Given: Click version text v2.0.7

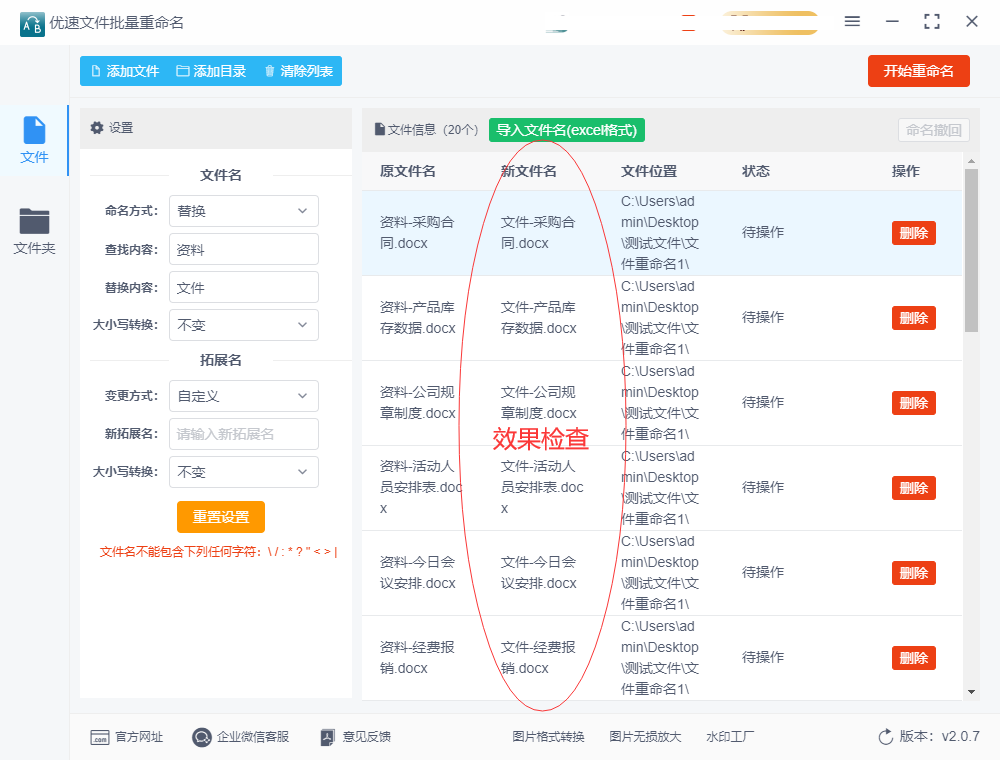Looking at the screenshot, I should point(960,736).
